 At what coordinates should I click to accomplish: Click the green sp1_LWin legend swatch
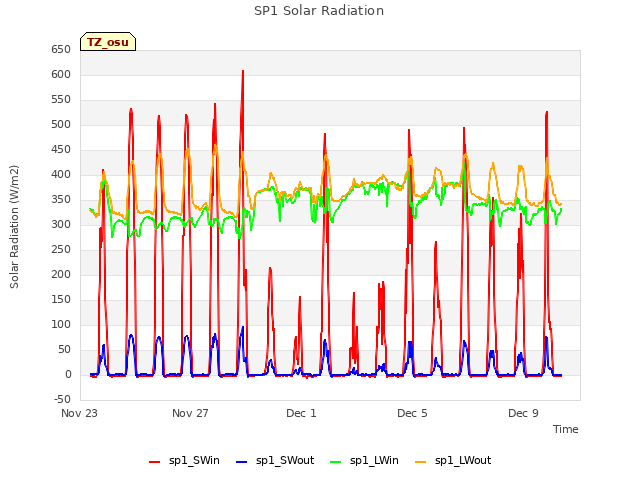tap(336, 461)
